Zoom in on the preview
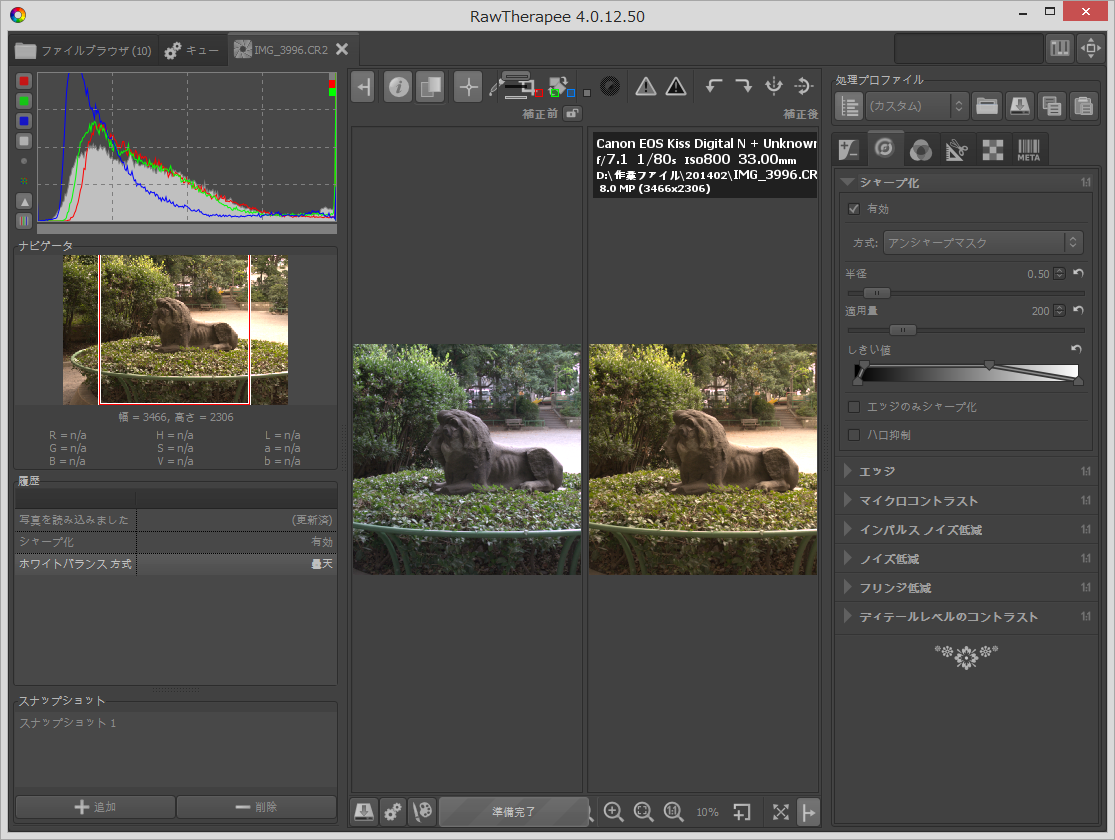This screenshot has height=840, width=1115. (x=614, y=812)
